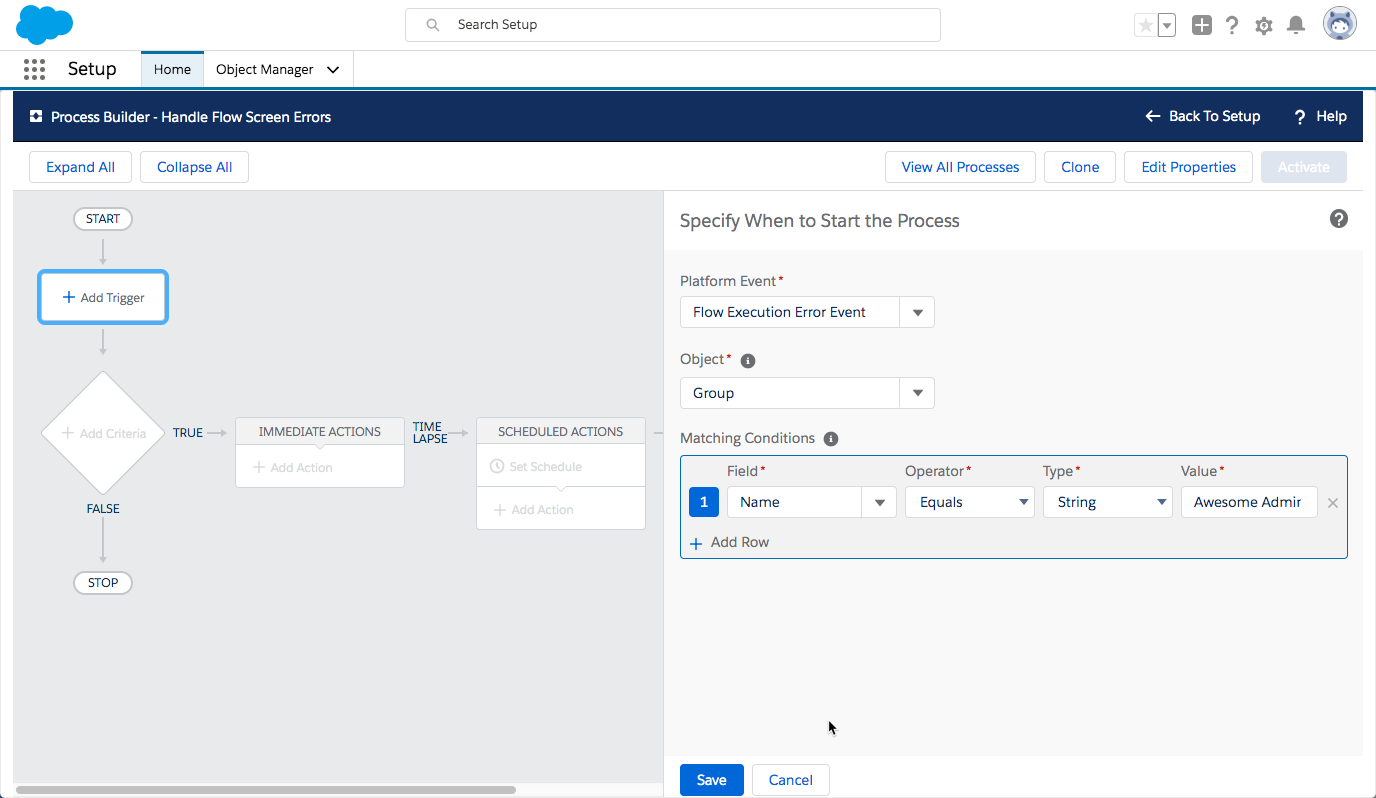Select the Home tab in Setup
Image resolution: width=1376 pixels, height=798 pixels.
(172, 69)
